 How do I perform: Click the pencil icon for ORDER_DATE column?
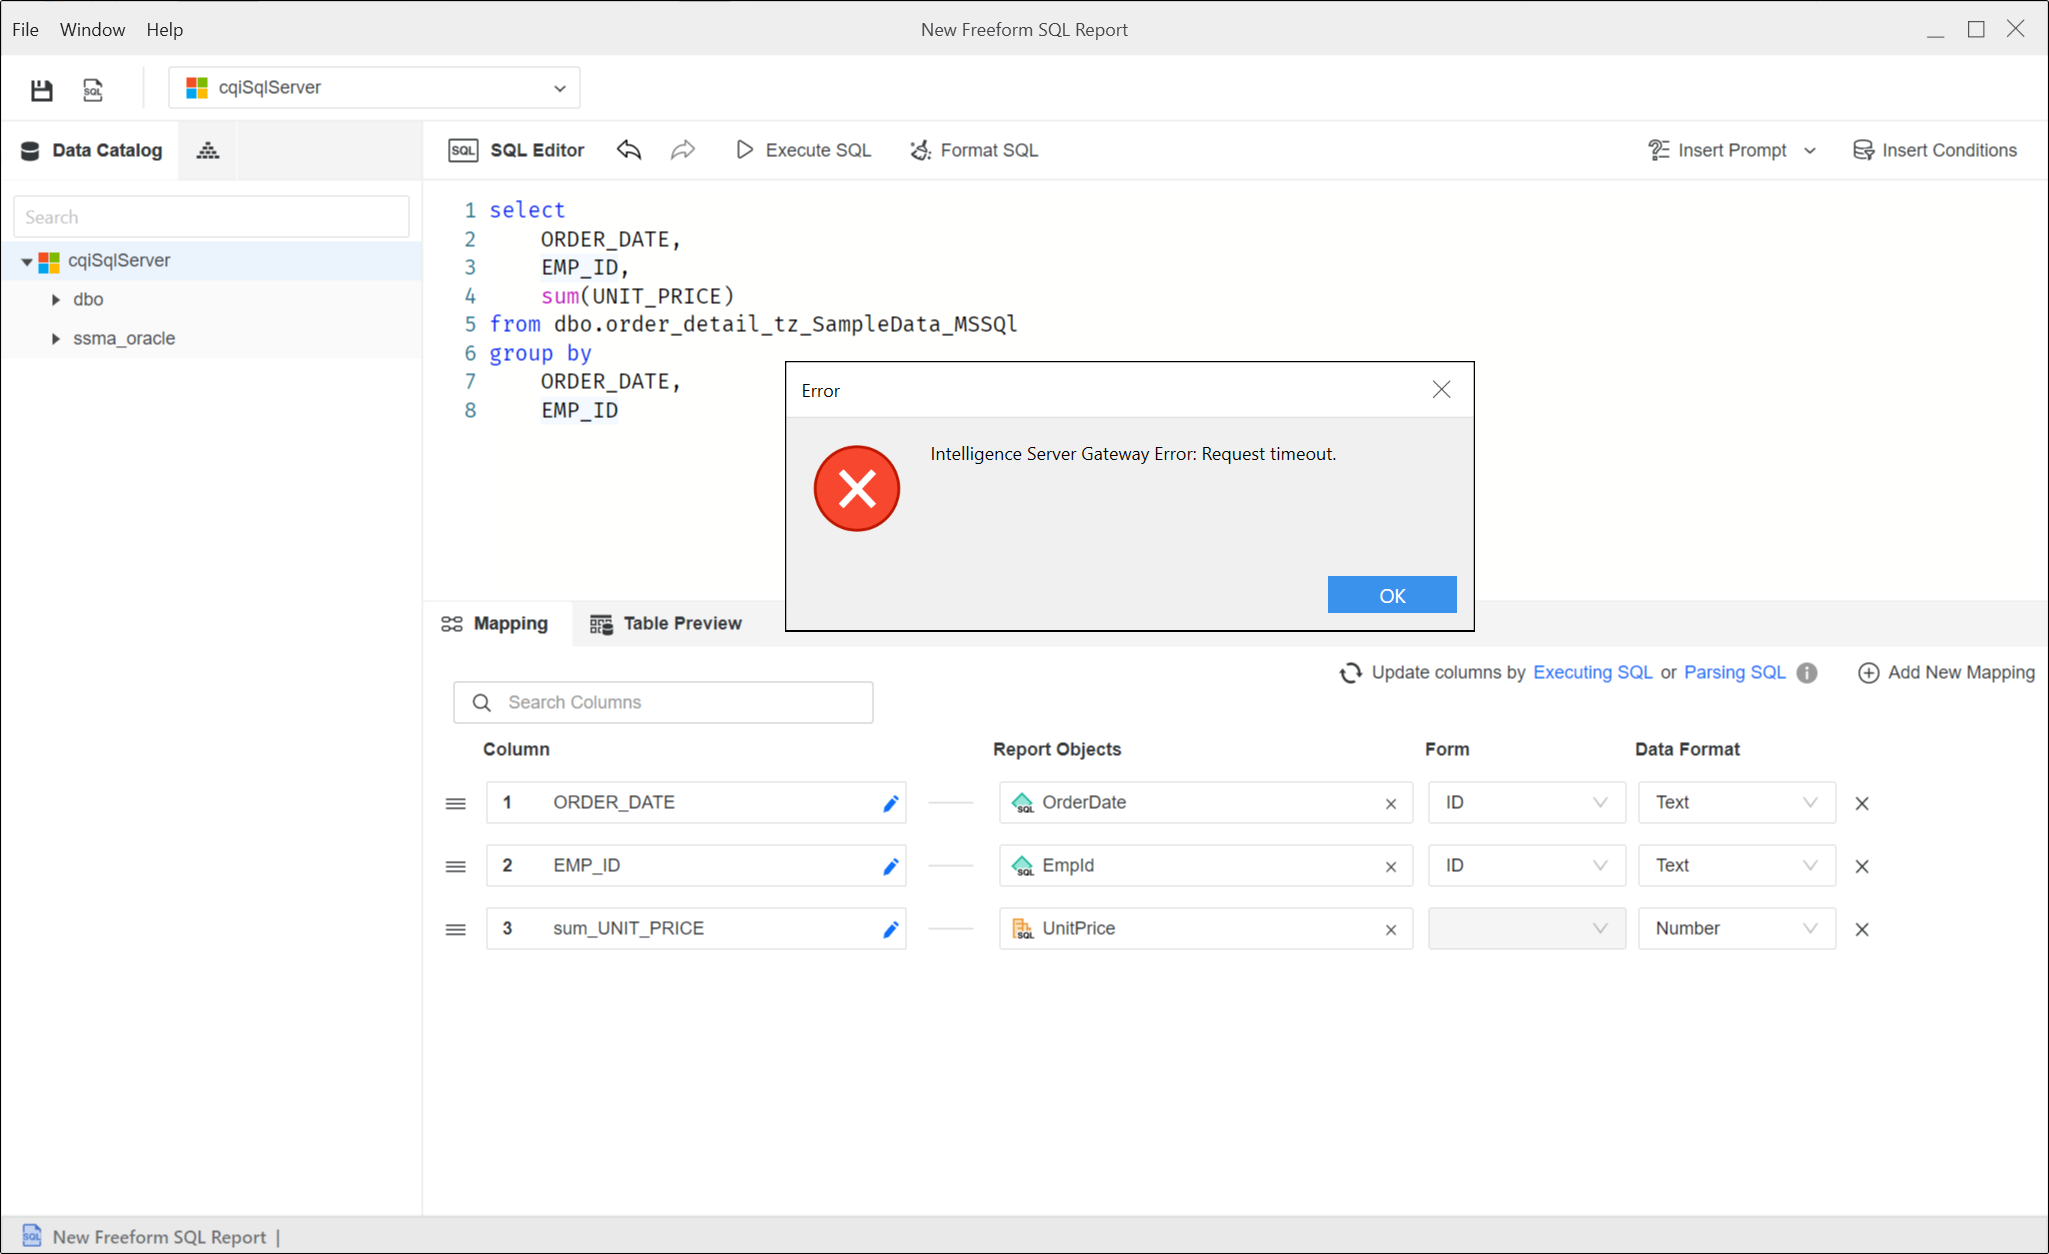890,803
